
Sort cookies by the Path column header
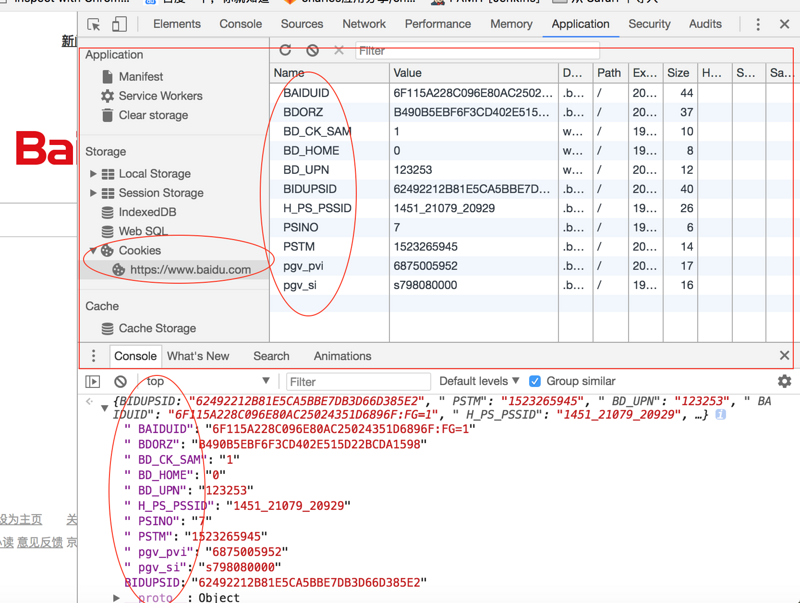tap(610, 73)
